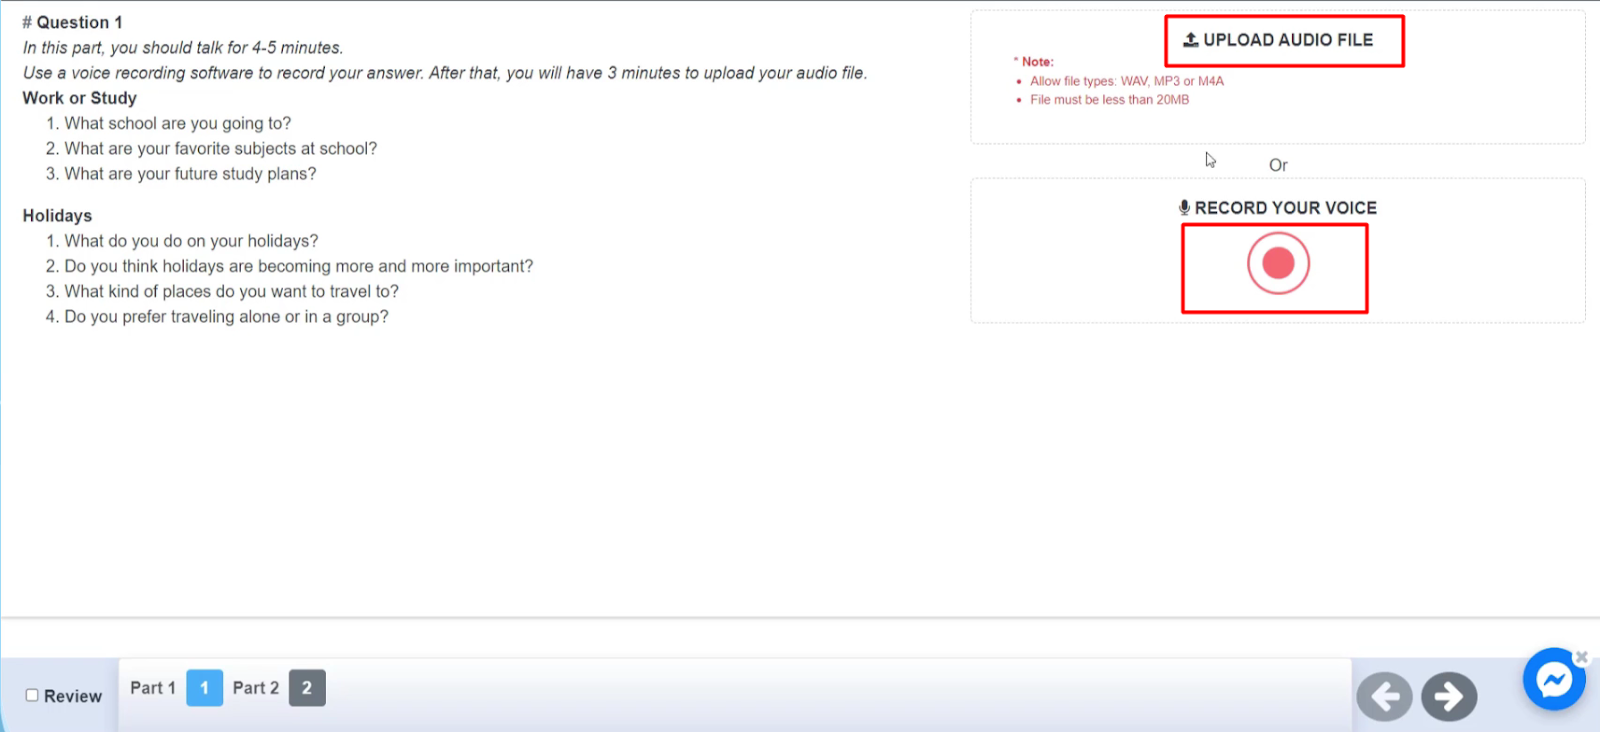Click the Work or Study heading
The width and height of the screenshot is (1600, 732).
coord(80,98)
